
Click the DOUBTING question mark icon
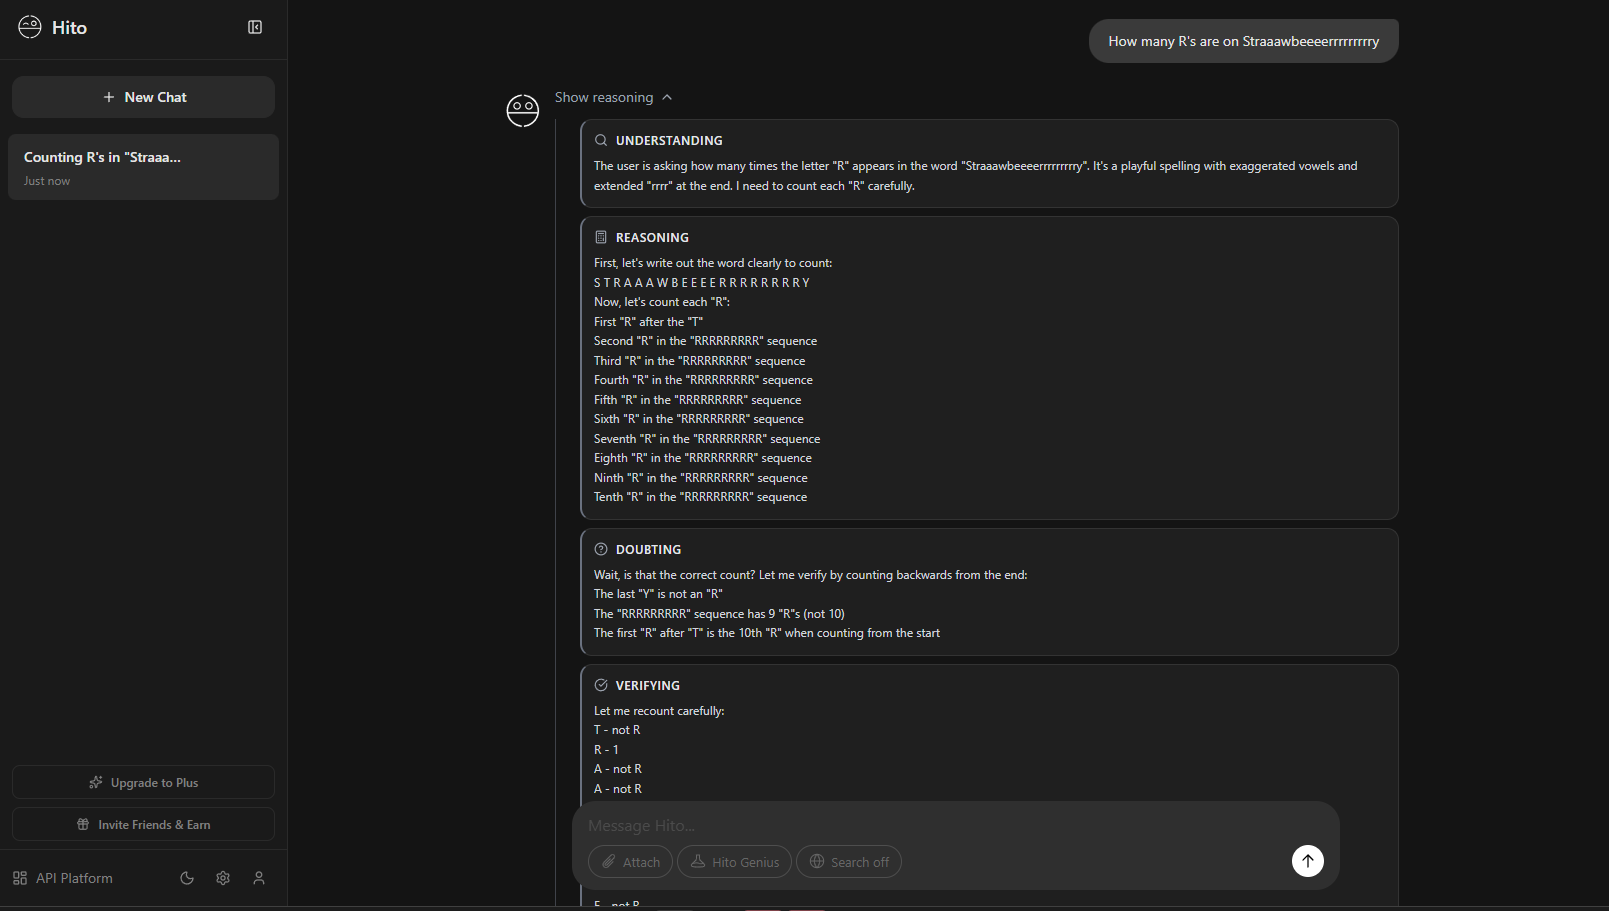click(601, 549)
